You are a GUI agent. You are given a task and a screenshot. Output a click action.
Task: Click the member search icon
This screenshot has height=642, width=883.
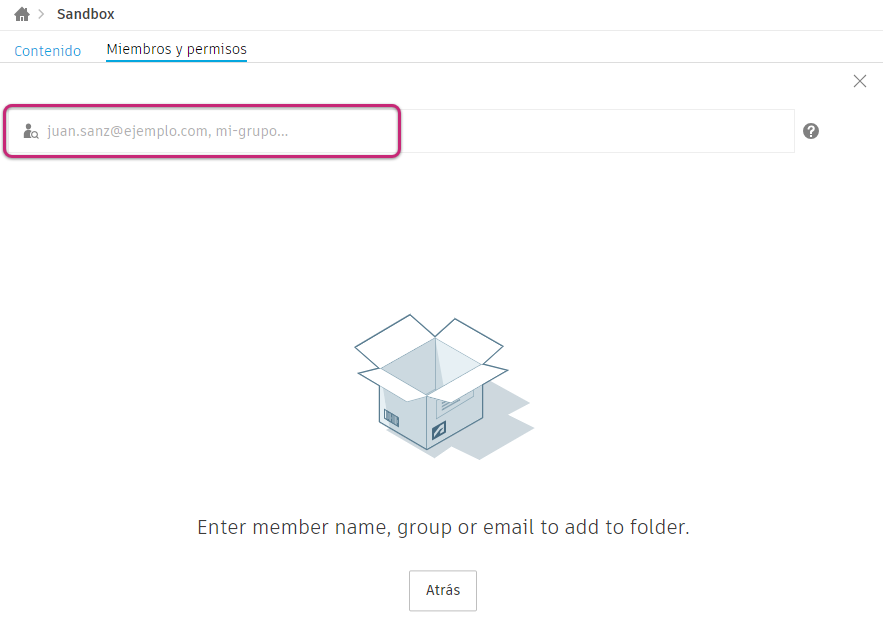[x=31, y=131]
